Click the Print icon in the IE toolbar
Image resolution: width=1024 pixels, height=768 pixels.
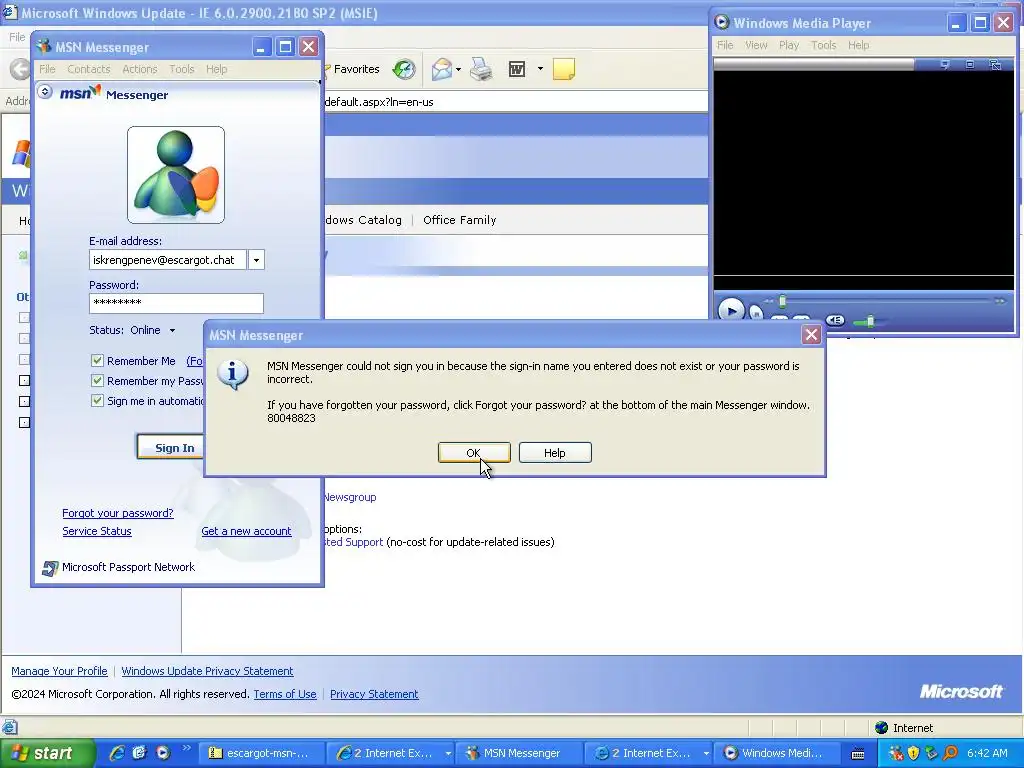point(481,69)
